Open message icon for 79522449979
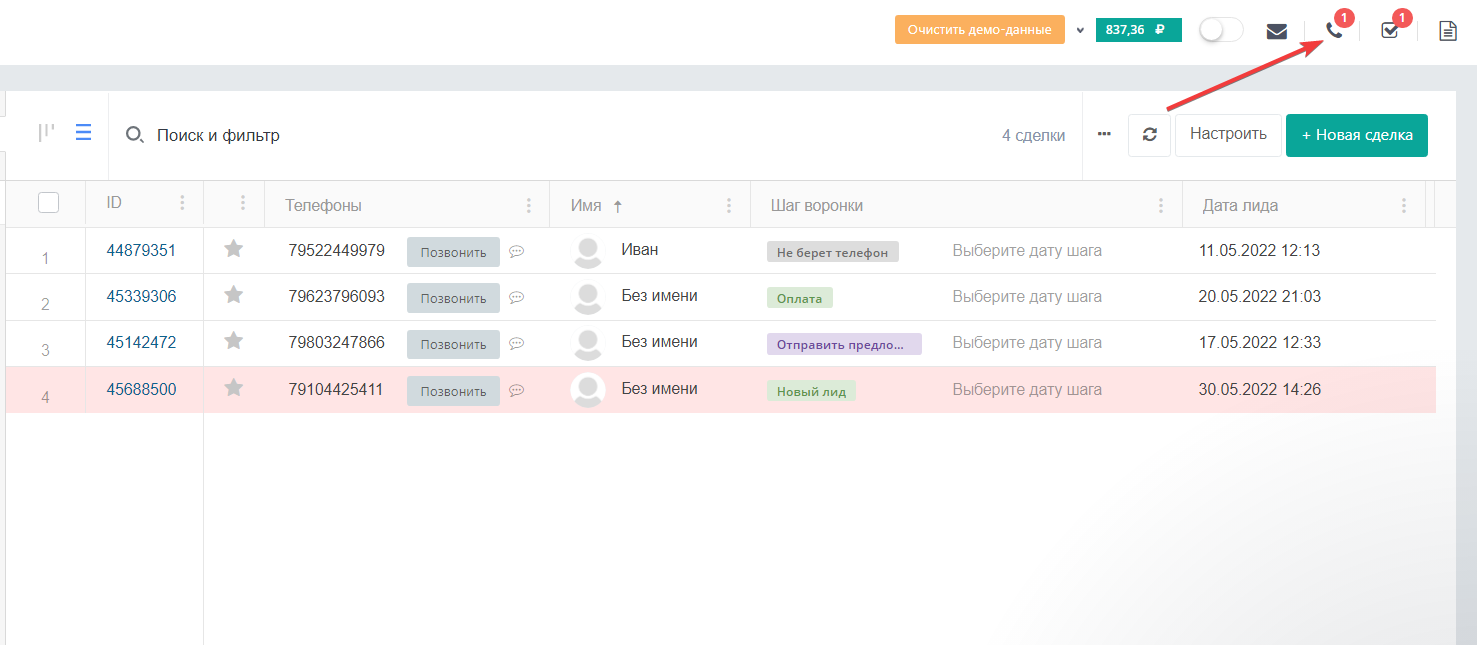 [x=516, y=252]
